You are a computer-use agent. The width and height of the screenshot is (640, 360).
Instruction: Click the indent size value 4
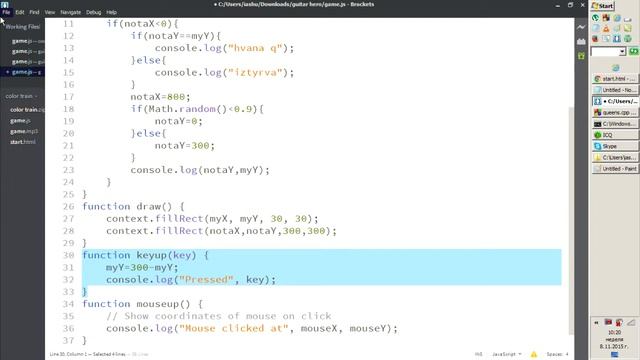[567, 354]
